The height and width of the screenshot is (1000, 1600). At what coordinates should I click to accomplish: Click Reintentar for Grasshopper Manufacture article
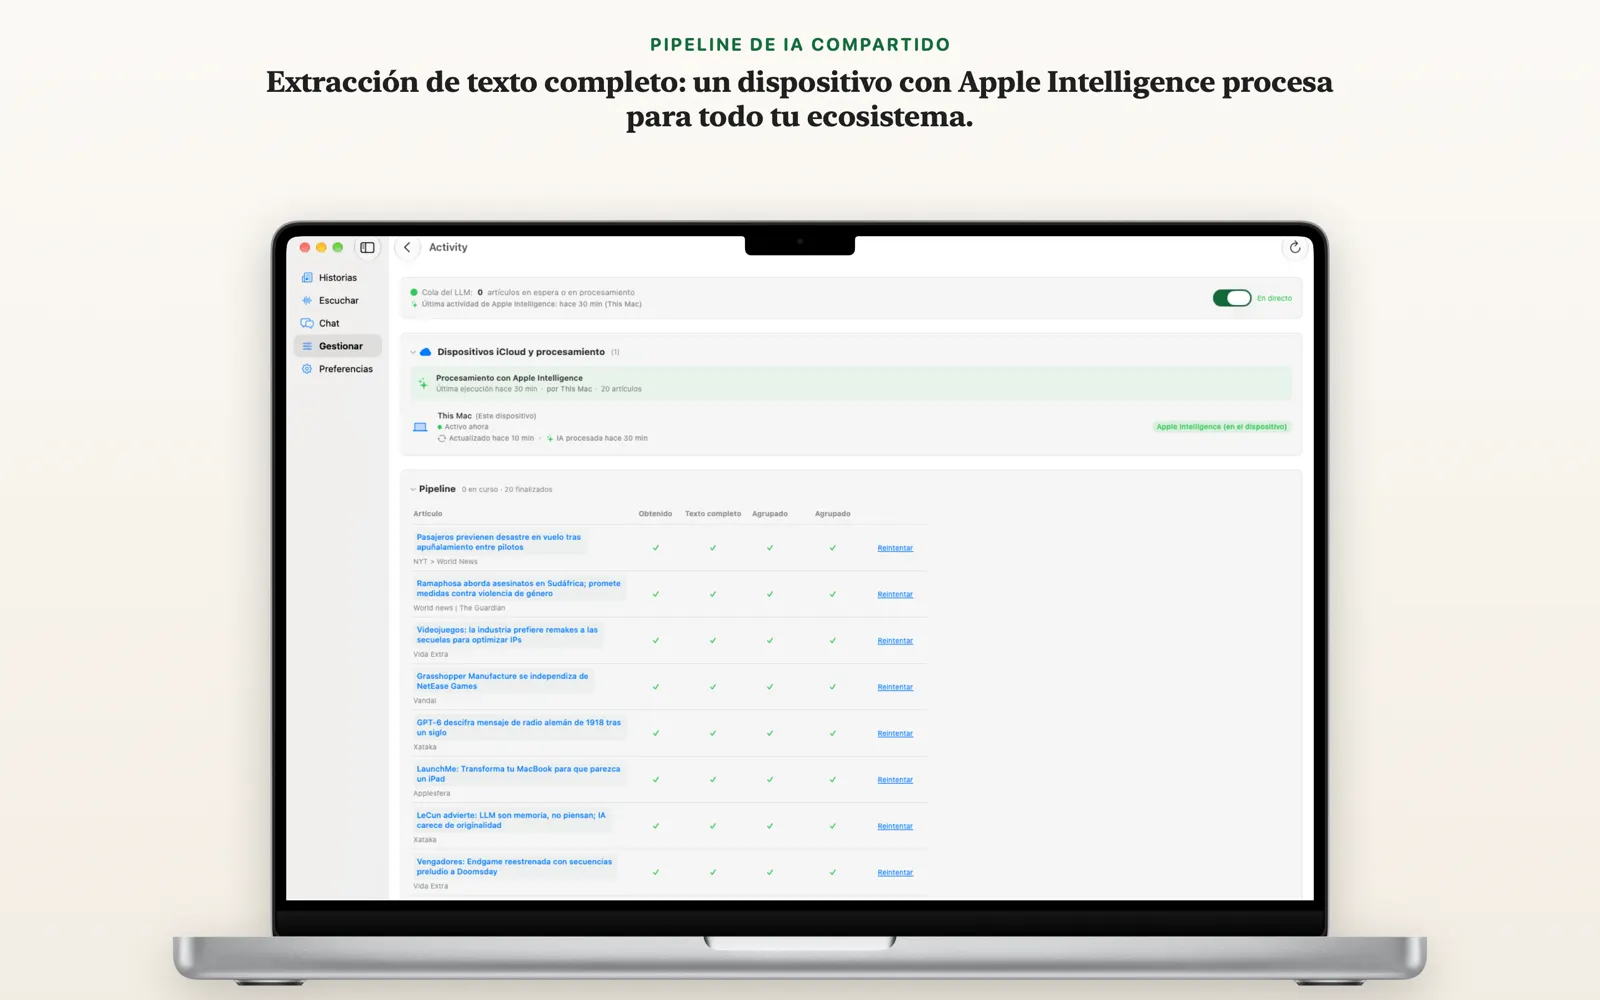point(895,687)
